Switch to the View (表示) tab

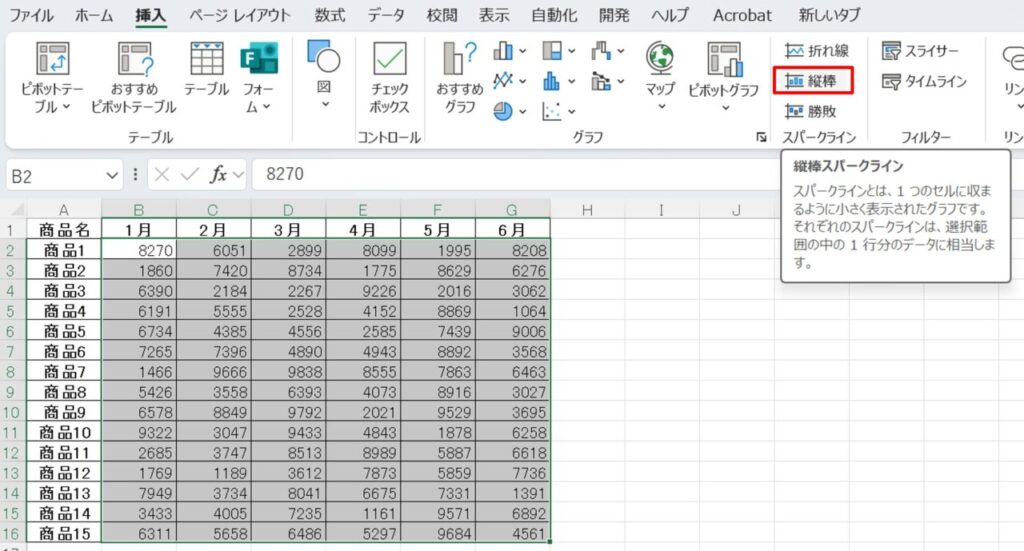[494, 15]
